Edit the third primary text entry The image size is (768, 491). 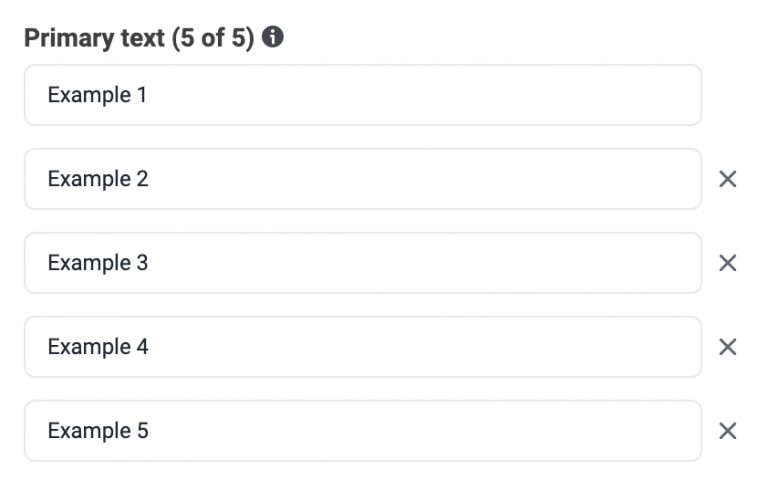[x=362, y=263]
